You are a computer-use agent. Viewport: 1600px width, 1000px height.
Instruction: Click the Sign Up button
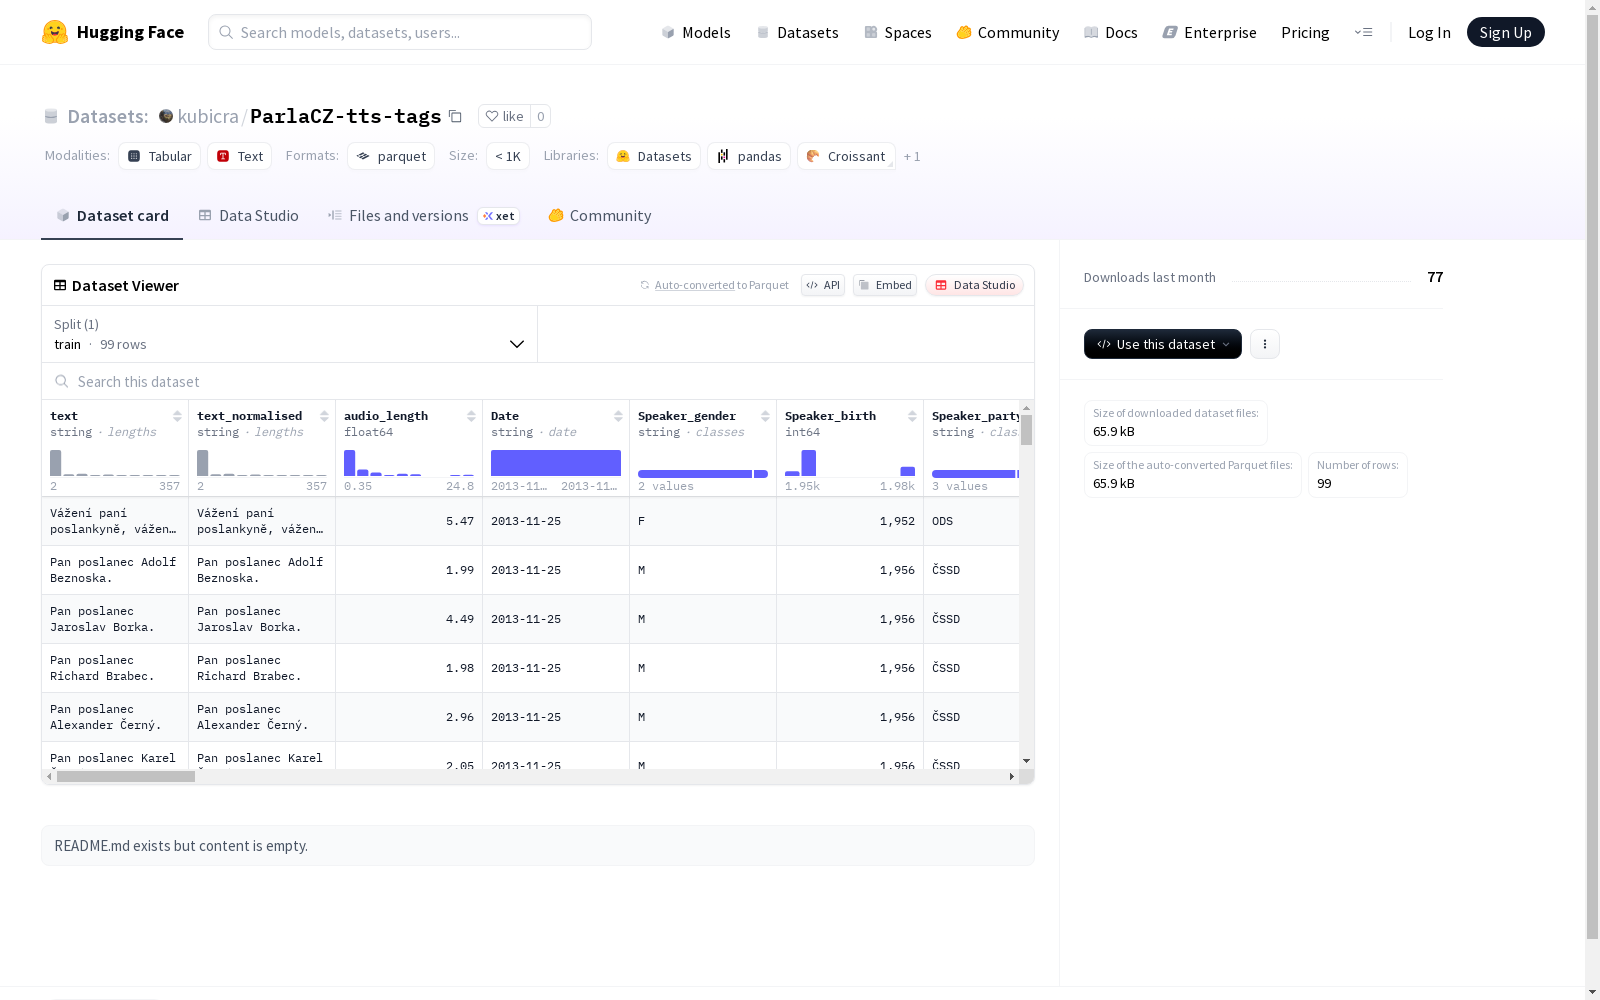point(1506,32)
